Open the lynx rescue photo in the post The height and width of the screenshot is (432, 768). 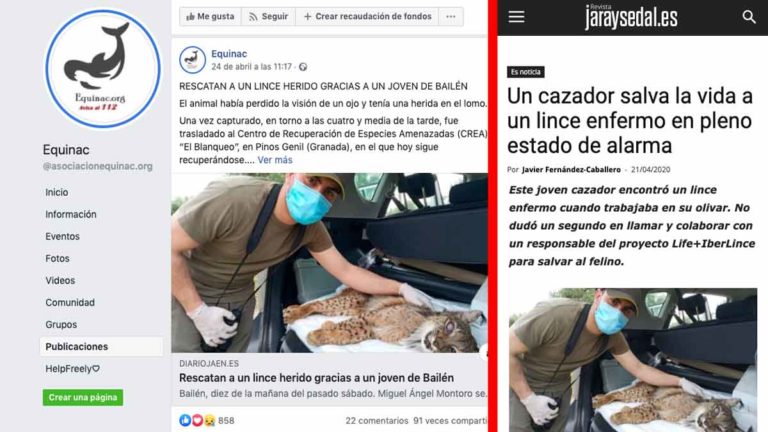(329, 263)
